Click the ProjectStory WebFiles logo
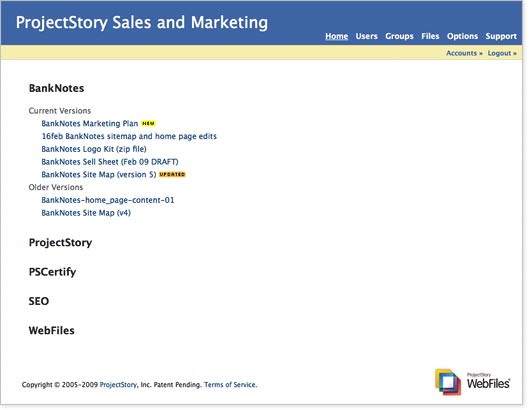Viewport: 529px width, 410px height. tap(472, 382)
